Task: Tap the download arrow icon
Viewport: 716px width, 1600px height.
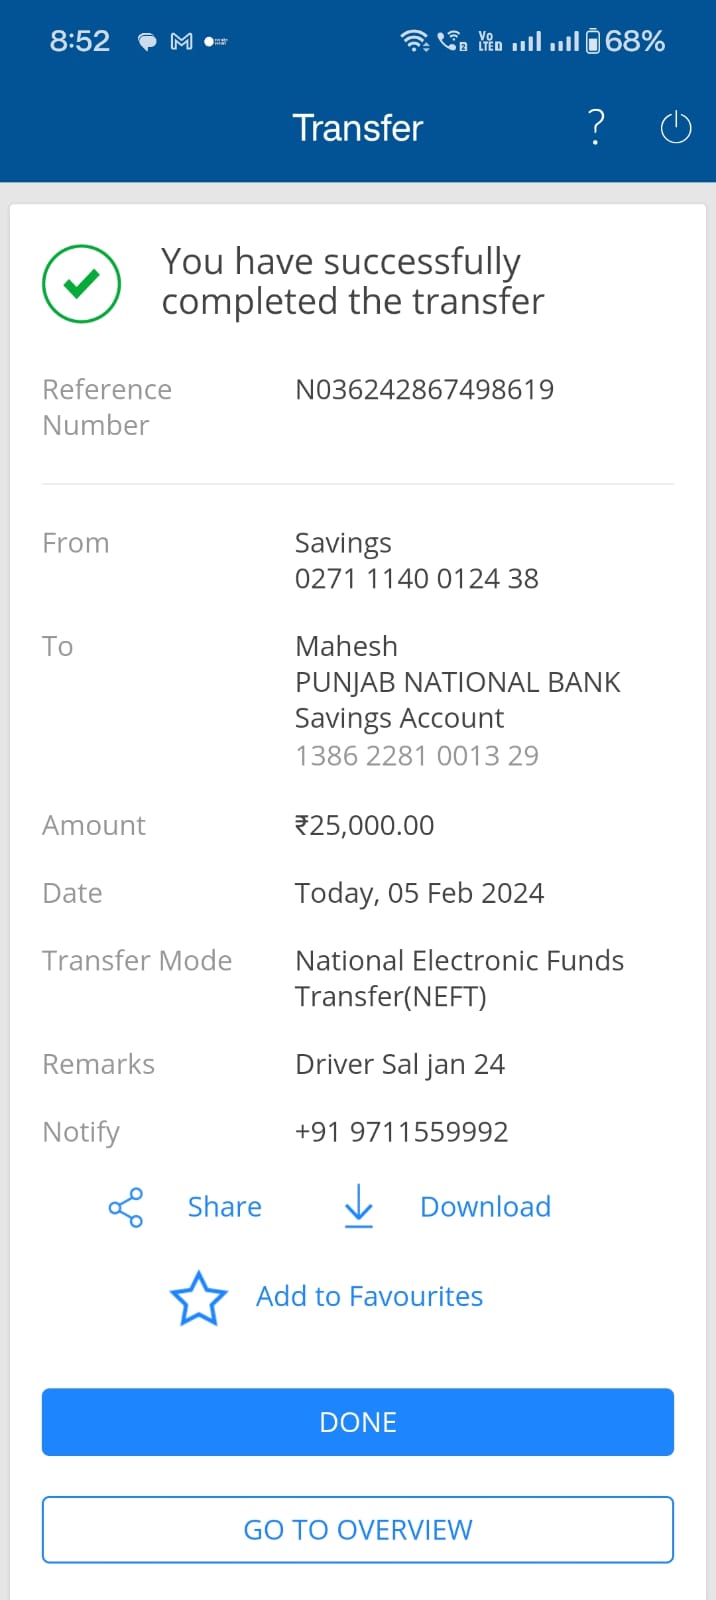Action: click(358, 1206)
